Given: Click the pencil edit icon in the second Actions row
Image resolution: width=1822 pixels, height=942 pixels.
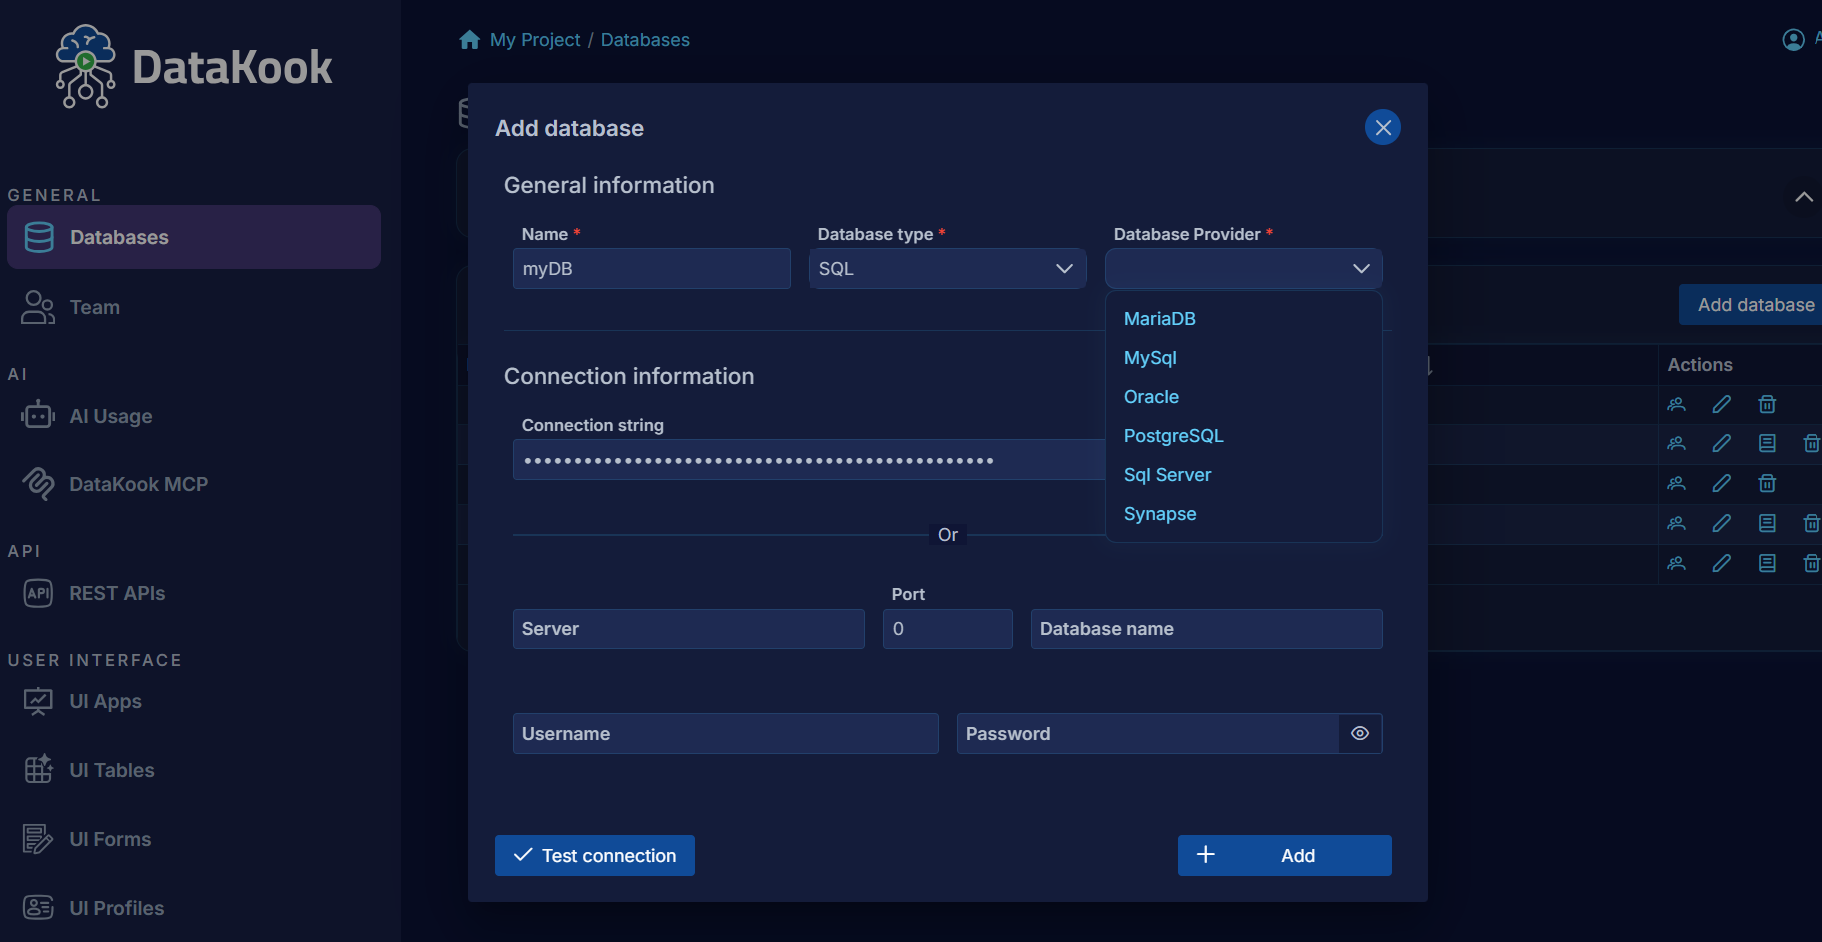Looking at the screenshot, I should [1721, 443].
